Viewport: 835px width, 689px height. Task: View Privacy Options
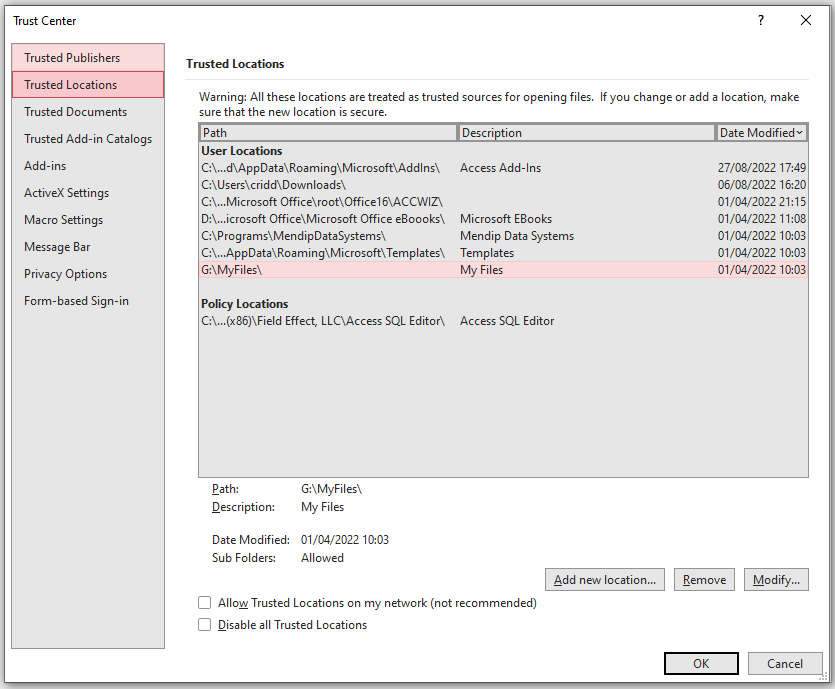[88, 274]
